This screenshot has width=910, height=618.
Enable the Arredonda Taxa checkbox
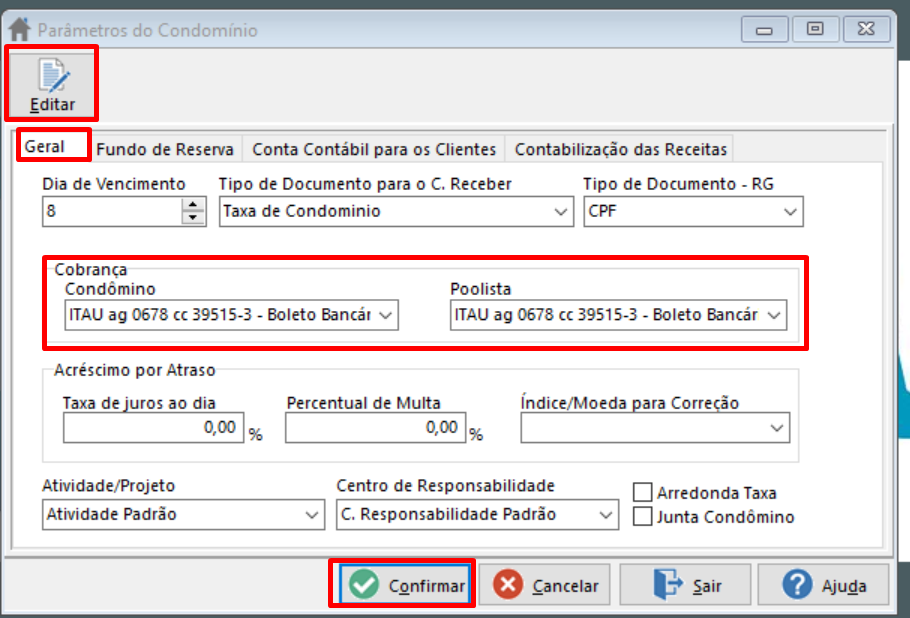click(642, 492)
